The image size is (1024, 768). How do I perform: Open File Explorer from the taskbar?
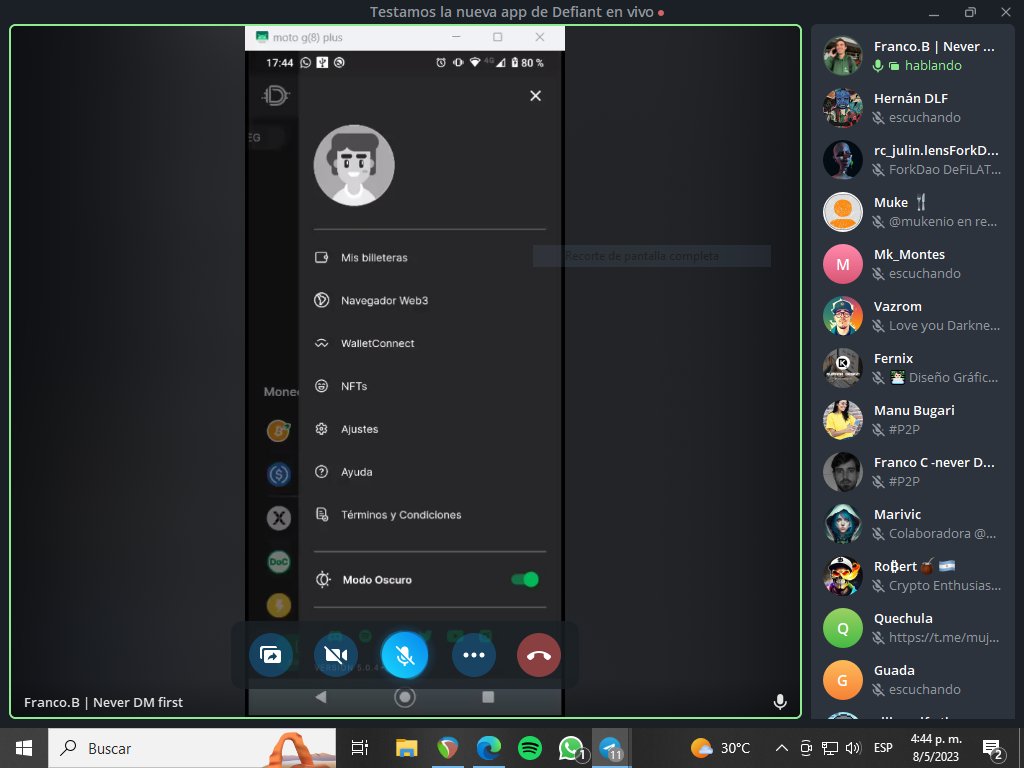[x=406, y=748]
